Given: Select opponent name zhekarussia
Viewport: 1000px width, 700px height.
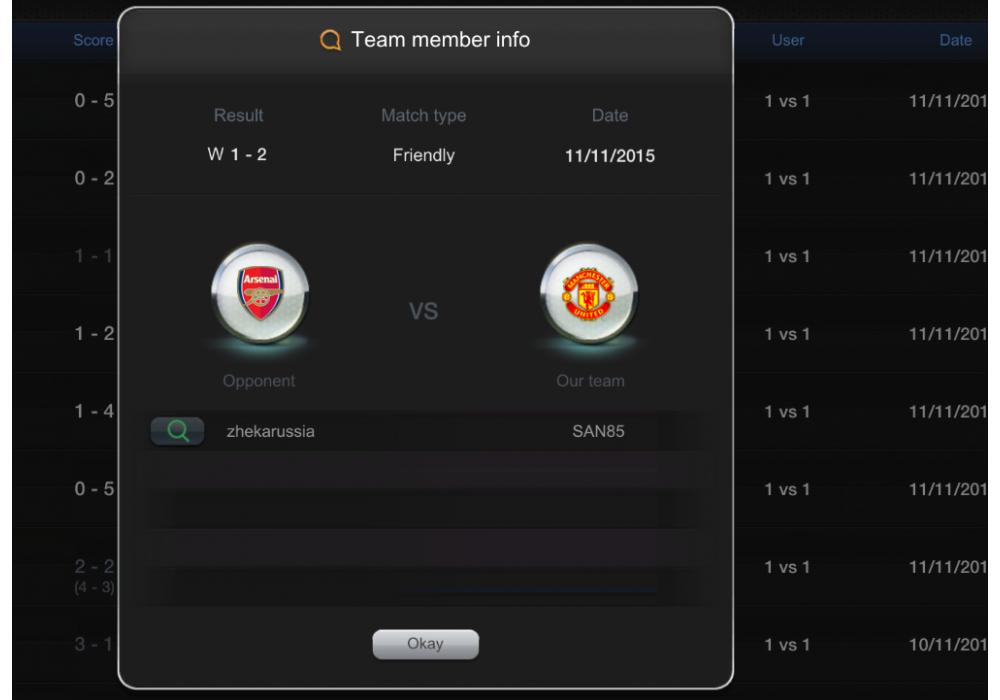Looking at the screenshot, I should (x=270, y=432).
